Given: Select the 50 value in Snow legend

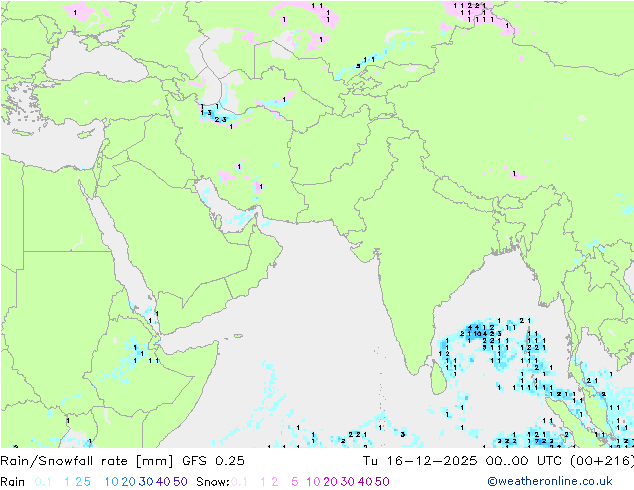Looking at the screenshot, I should (x=382, y=482).
